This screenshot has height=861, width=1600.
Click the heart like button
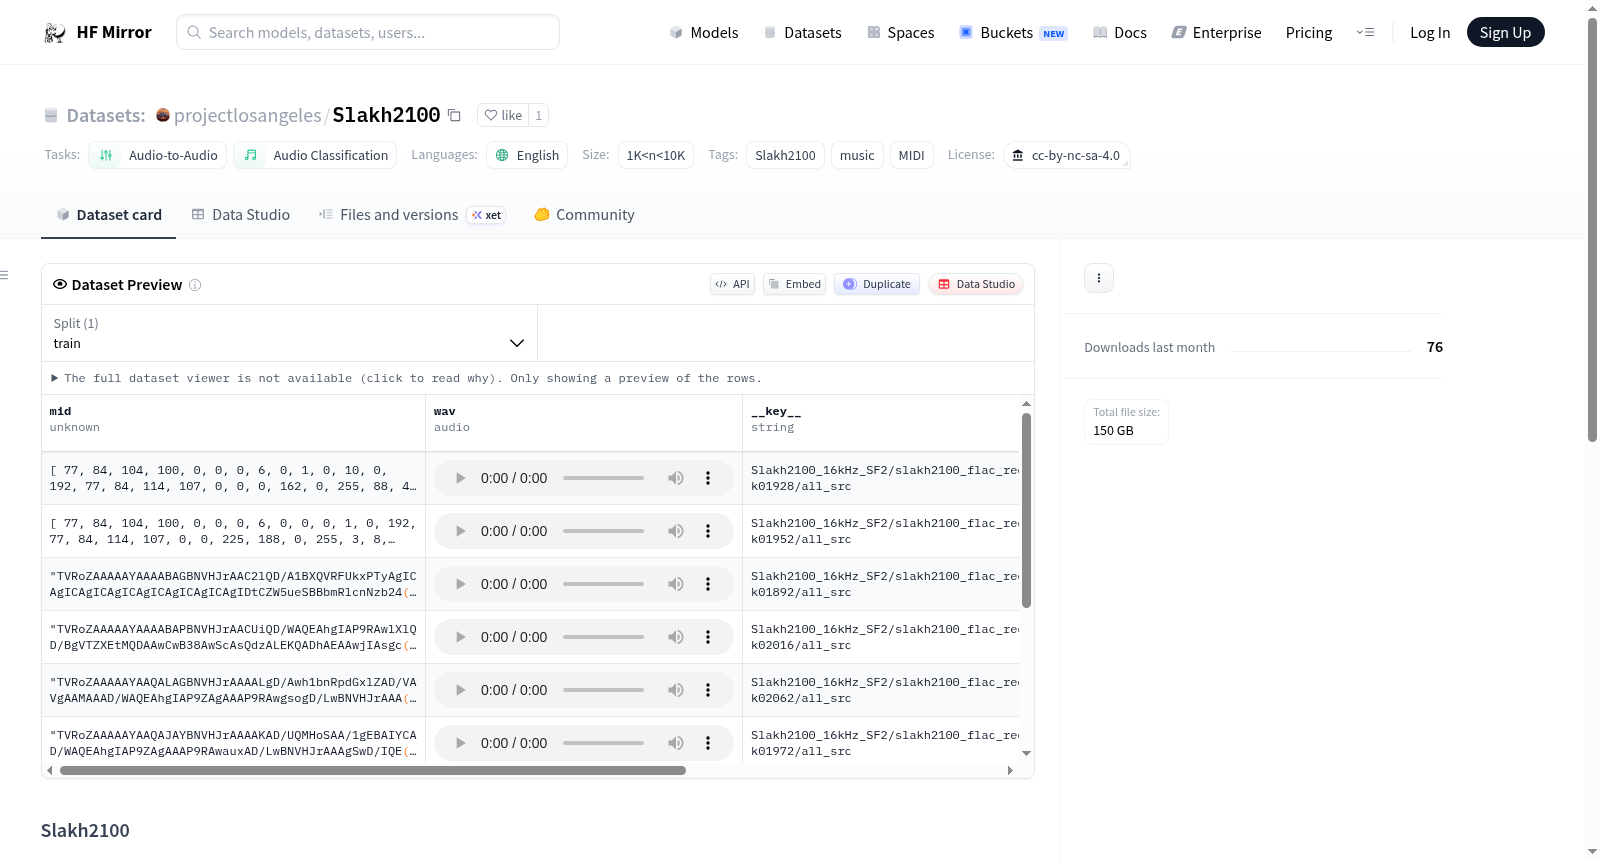tap(503, 115)
